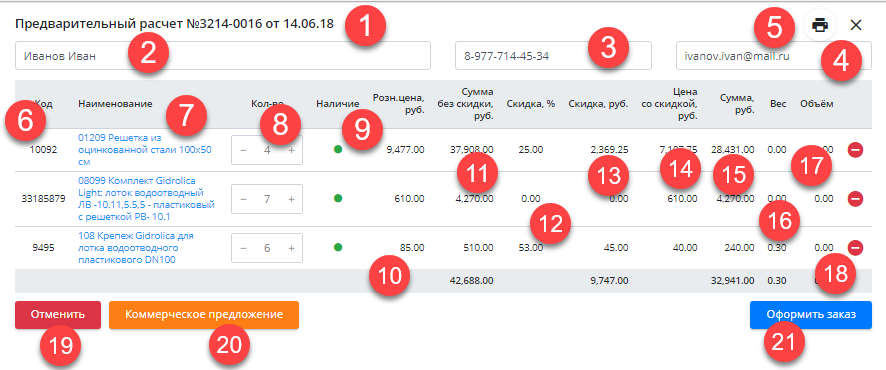Click total without discount 42,688.00
The width and height of the screenshot is (886, 370).
[471, 280]
